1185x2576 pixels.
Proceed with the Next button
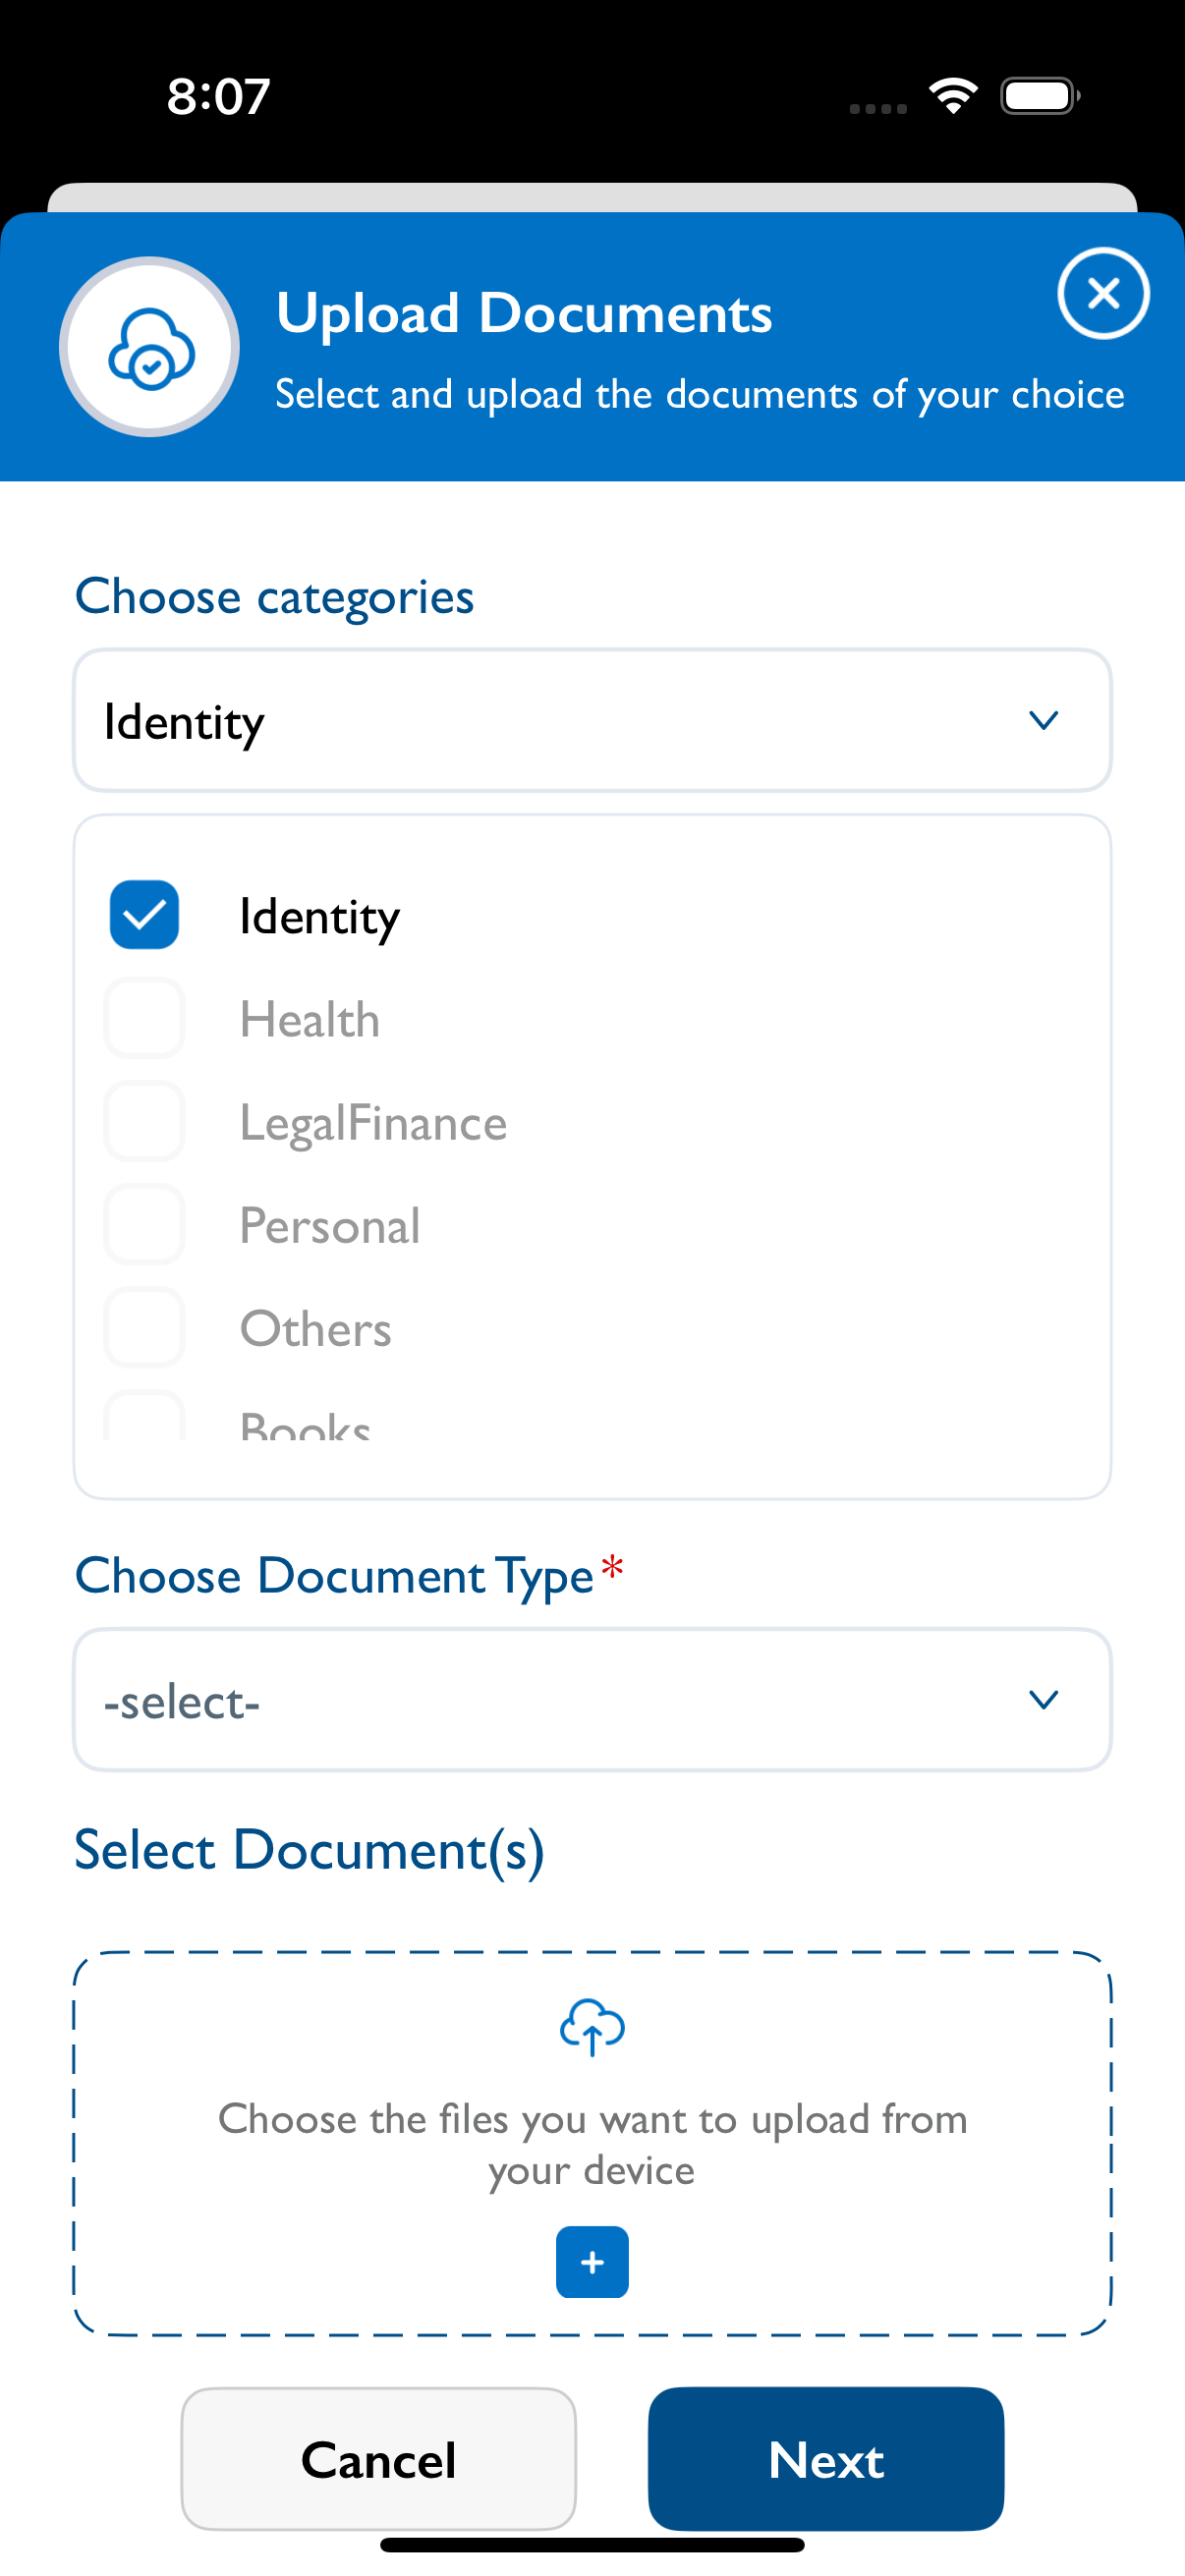pyautogui.click(x=826, y=2459)
